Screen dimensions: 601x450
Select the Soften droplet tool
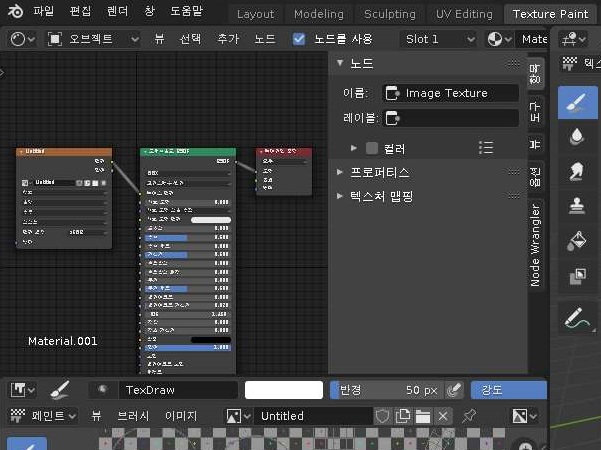577,137
